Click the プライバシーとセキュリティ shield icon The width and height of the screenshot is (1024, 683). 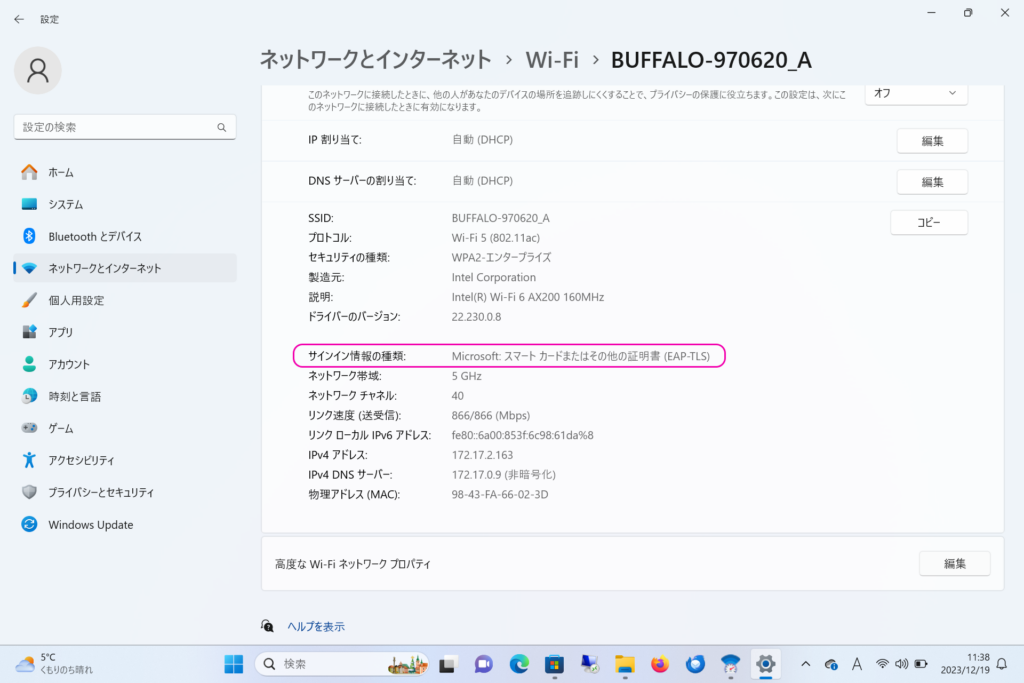pos(29,492)
